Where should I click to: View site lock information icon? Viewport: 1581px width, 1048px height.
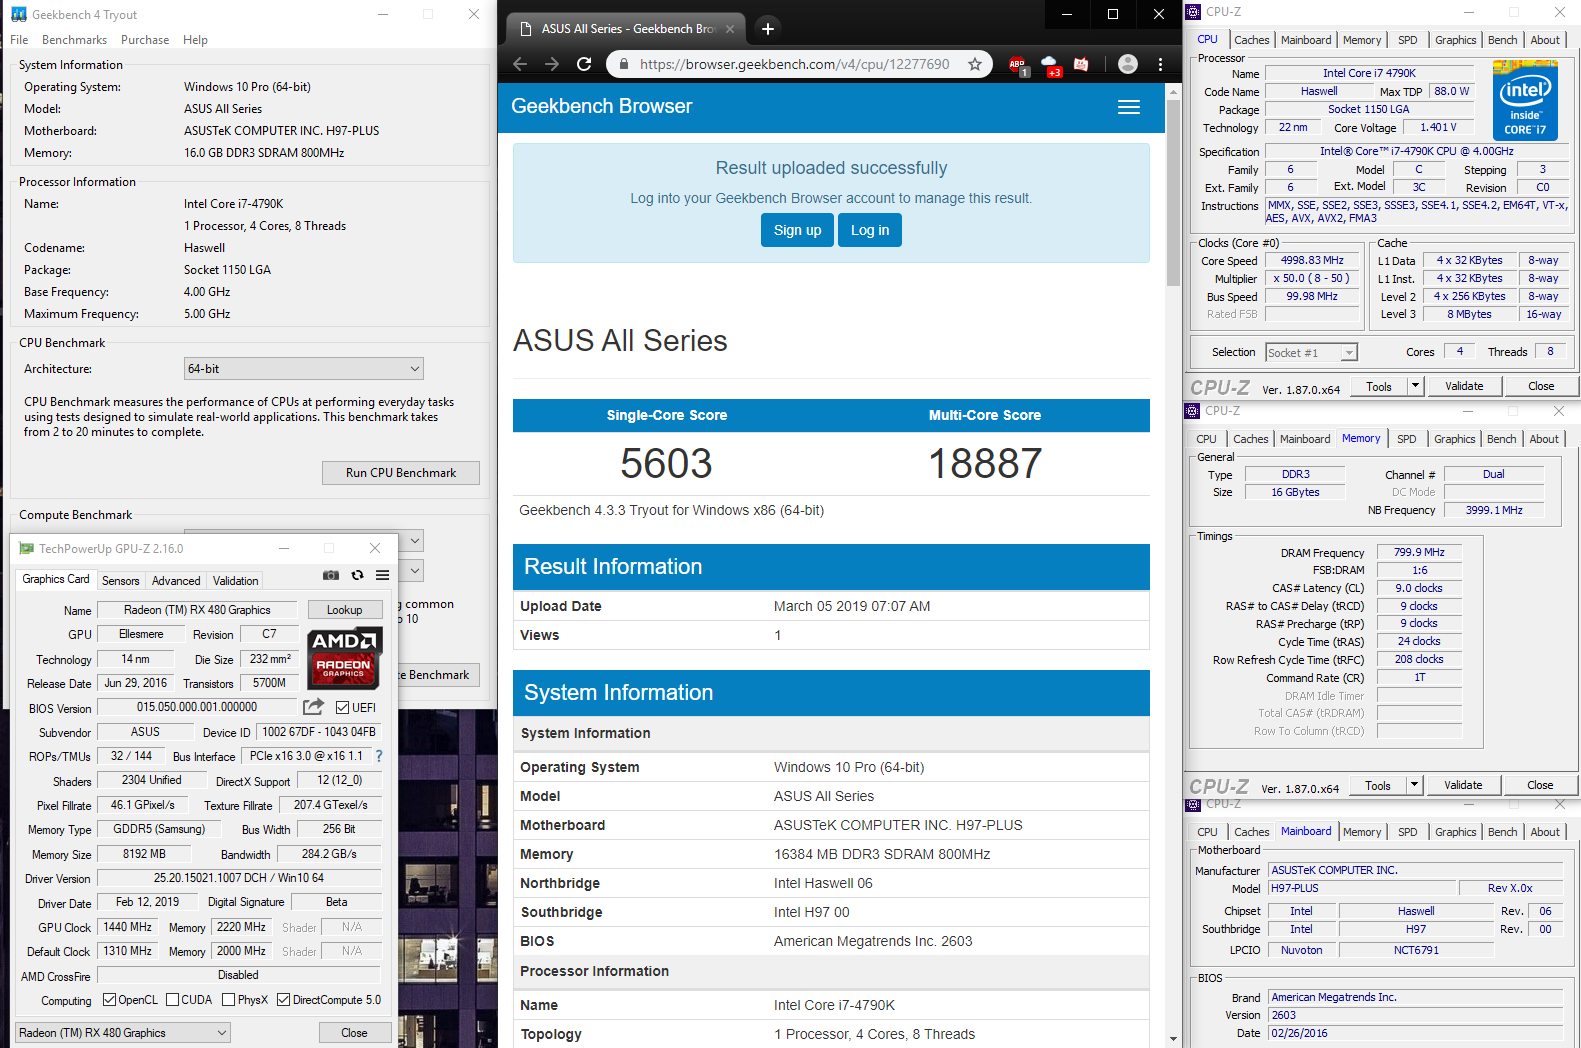(x=624, y=64)
